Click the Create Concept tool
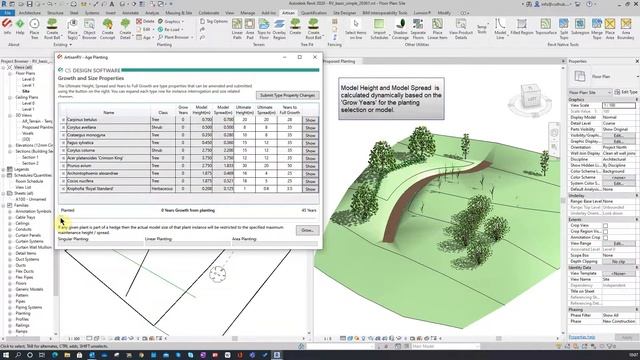The image size is (640, 360). point(107,29)
